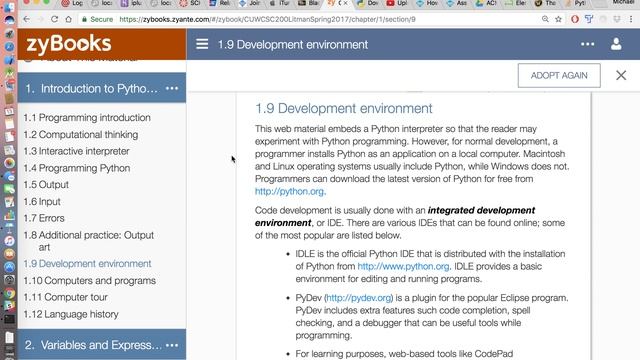
Task: Reload the page
Action: click(54, 19)
